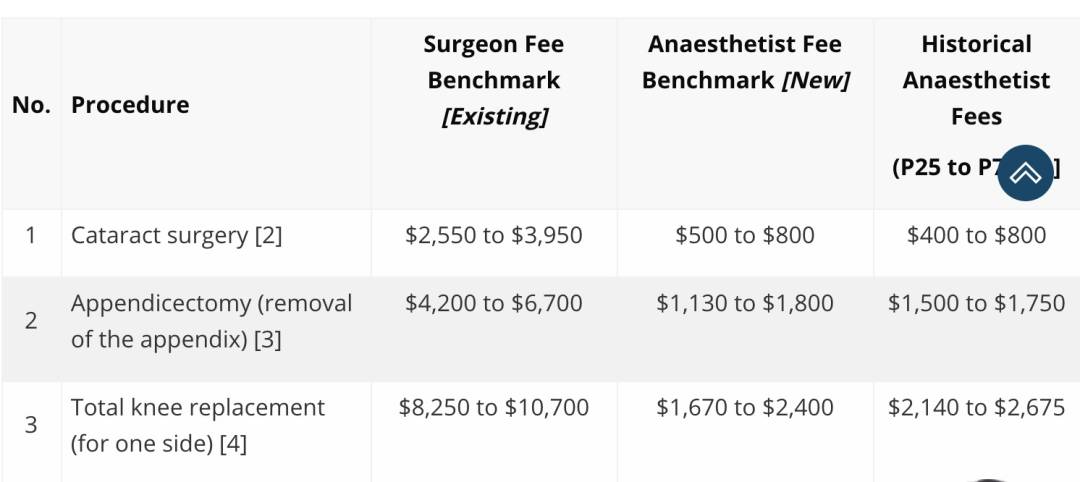This screenshot has width=1080, height=482.
Task: Click the $8,250 to $10,700 surgeon fee
Action: coord(493,408)
